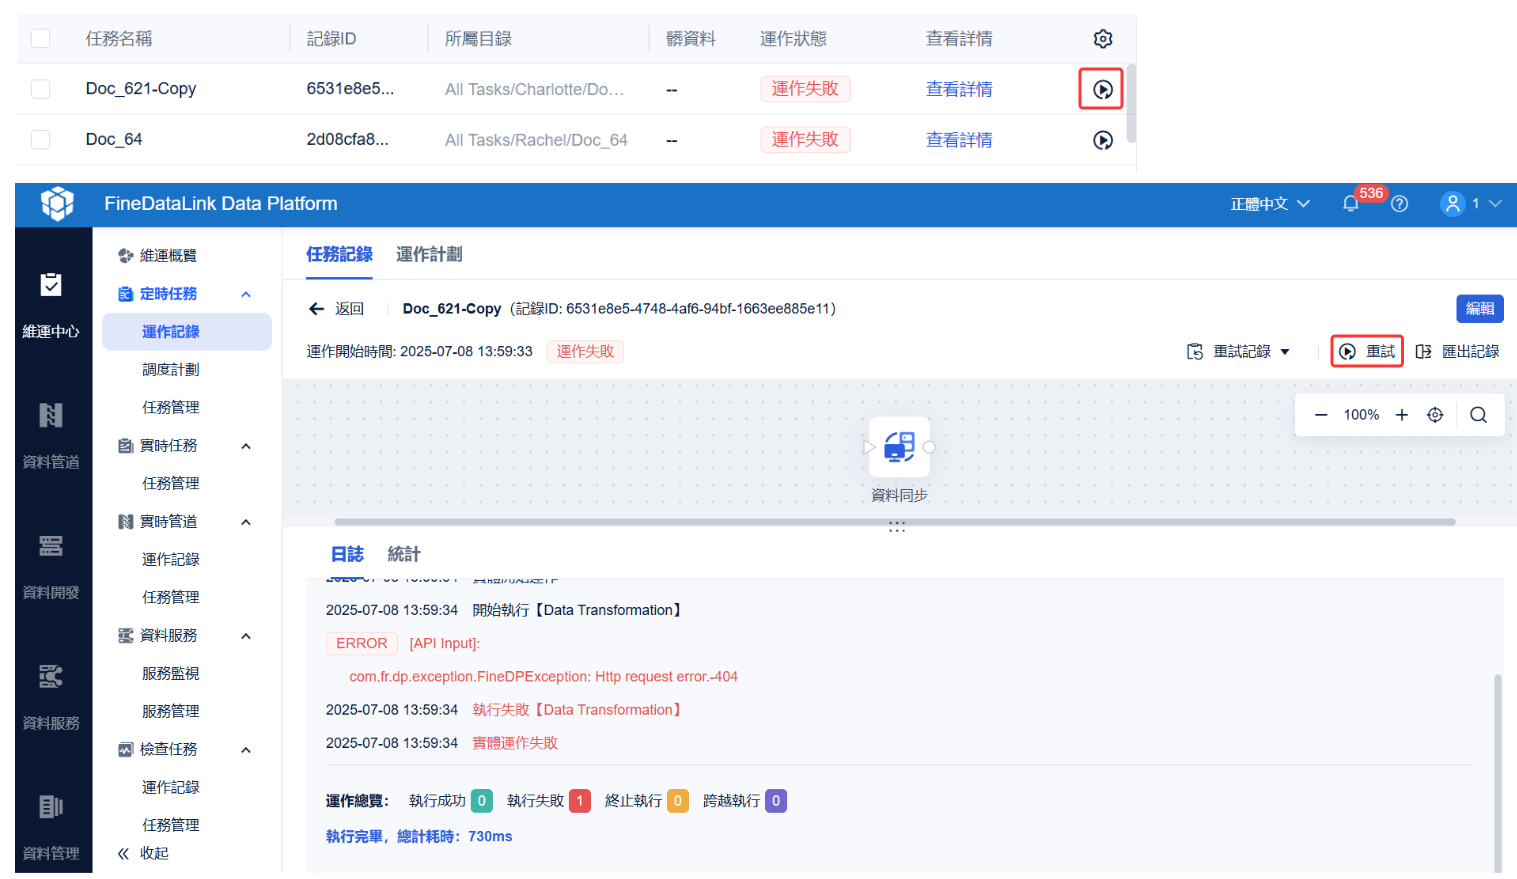Collapse the 檢查任務 menu group
This screenshot has height=879, width=1517.
(x=246, y=750)
